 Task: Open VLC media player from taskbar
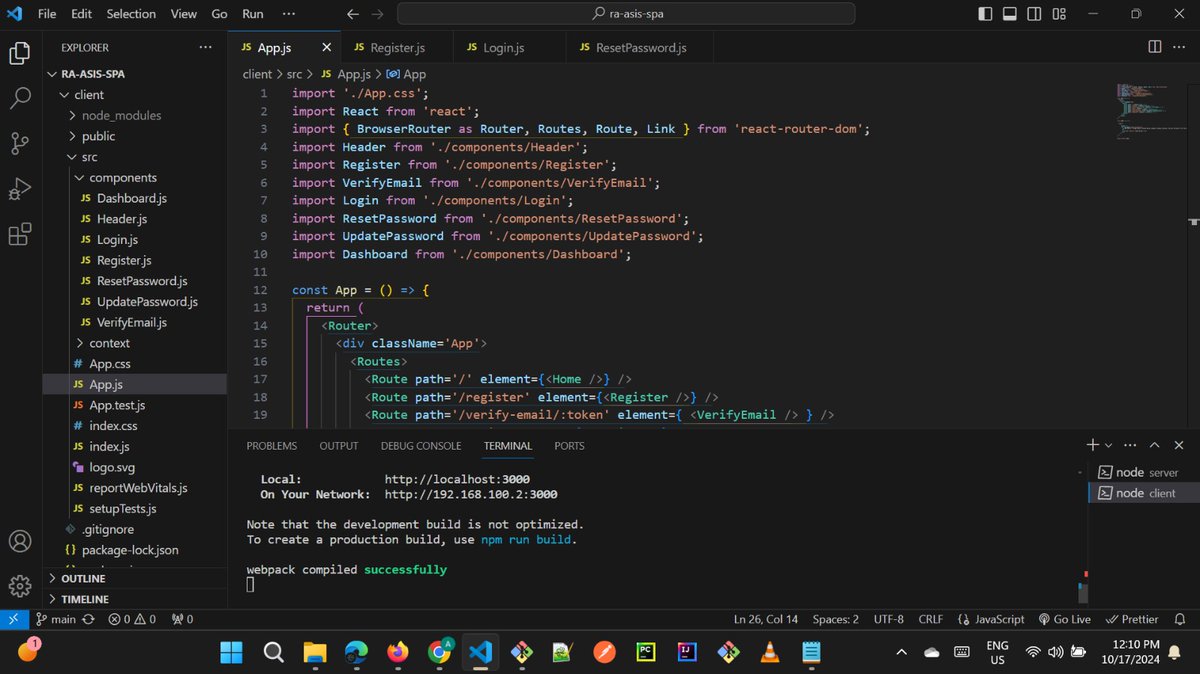[x=769, y=652]
